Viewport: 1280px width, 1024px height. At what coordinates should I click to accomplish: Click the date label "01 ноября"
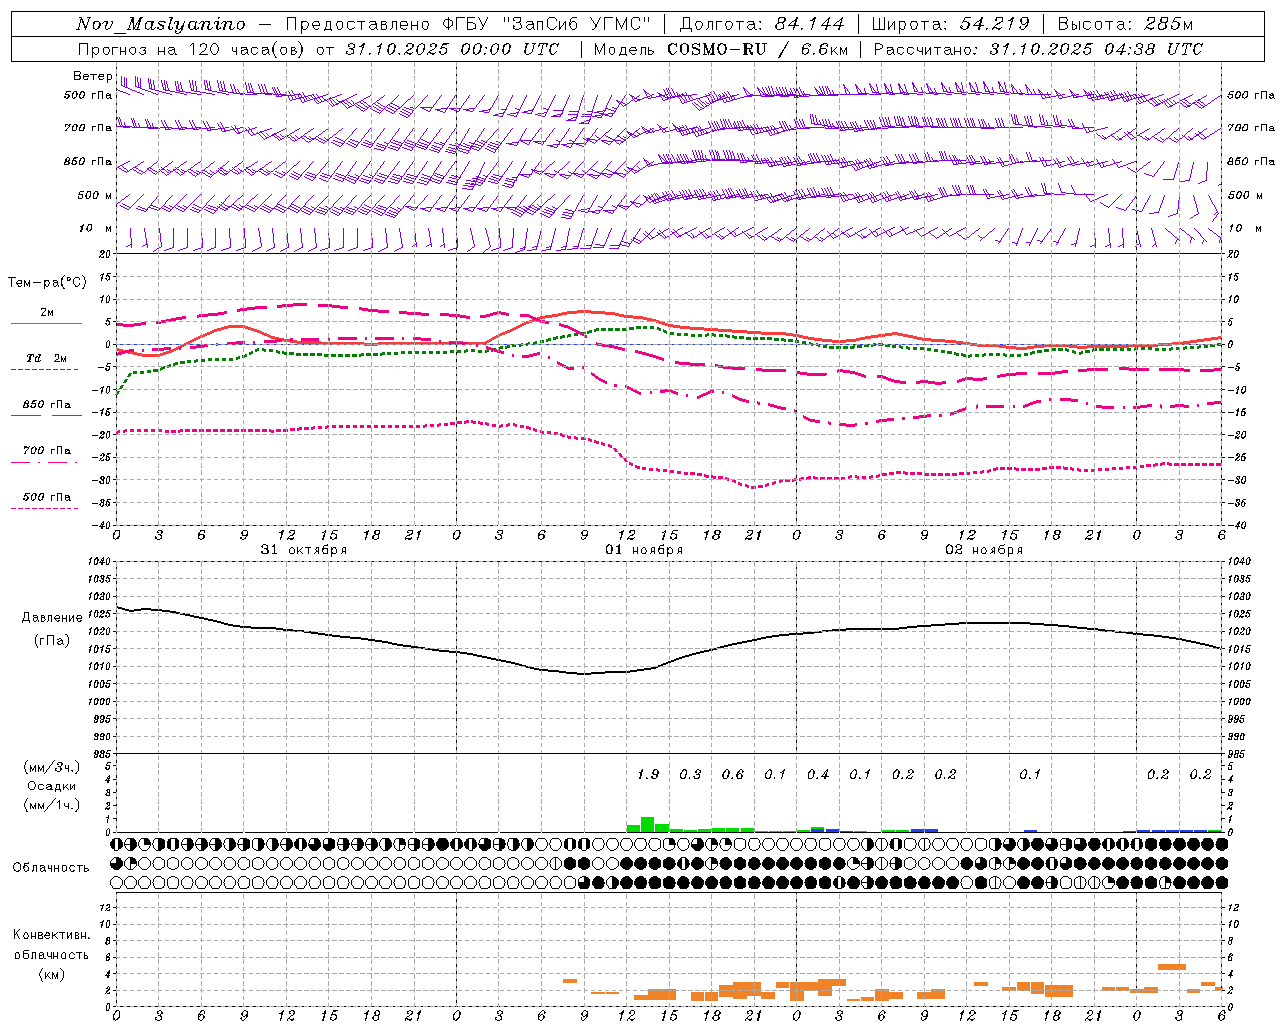click(x=644, y=550)
